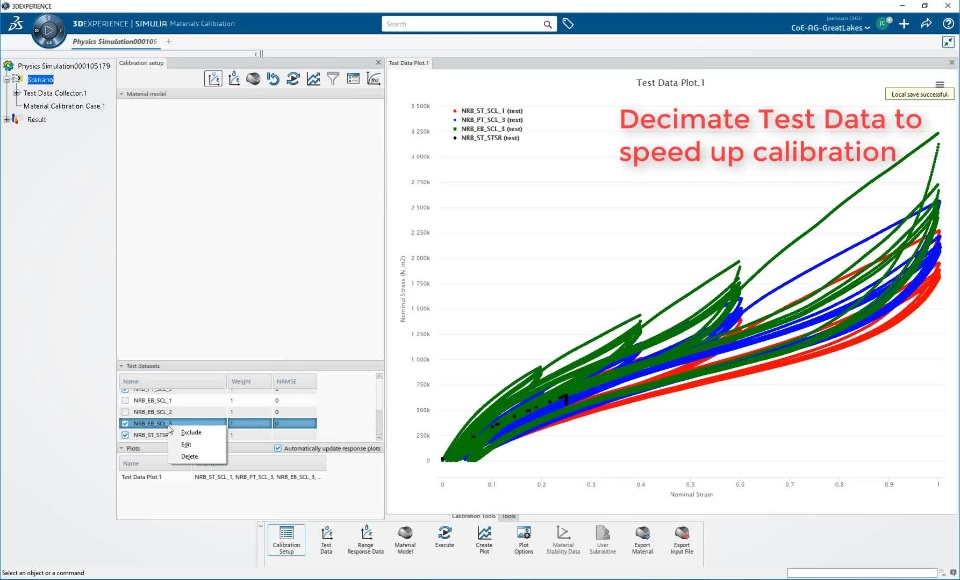
Task: Click the user profile avatar
Action: [883, 23]
